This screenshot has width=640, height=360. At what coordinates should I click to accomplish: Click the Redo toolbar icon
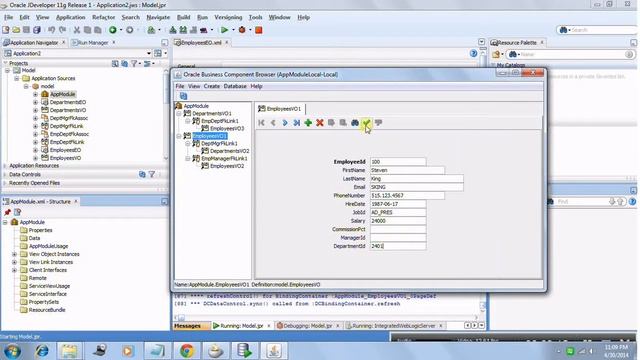[x=62, y=30]
